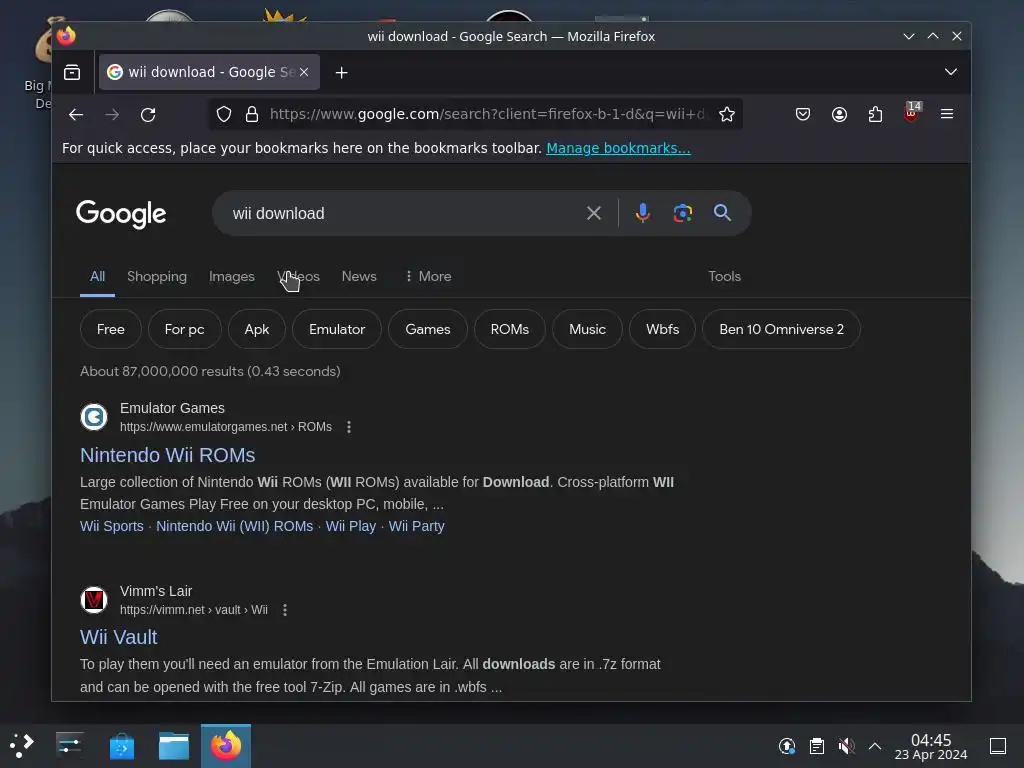Open the Dolphin file manager in taskbar

174,746
